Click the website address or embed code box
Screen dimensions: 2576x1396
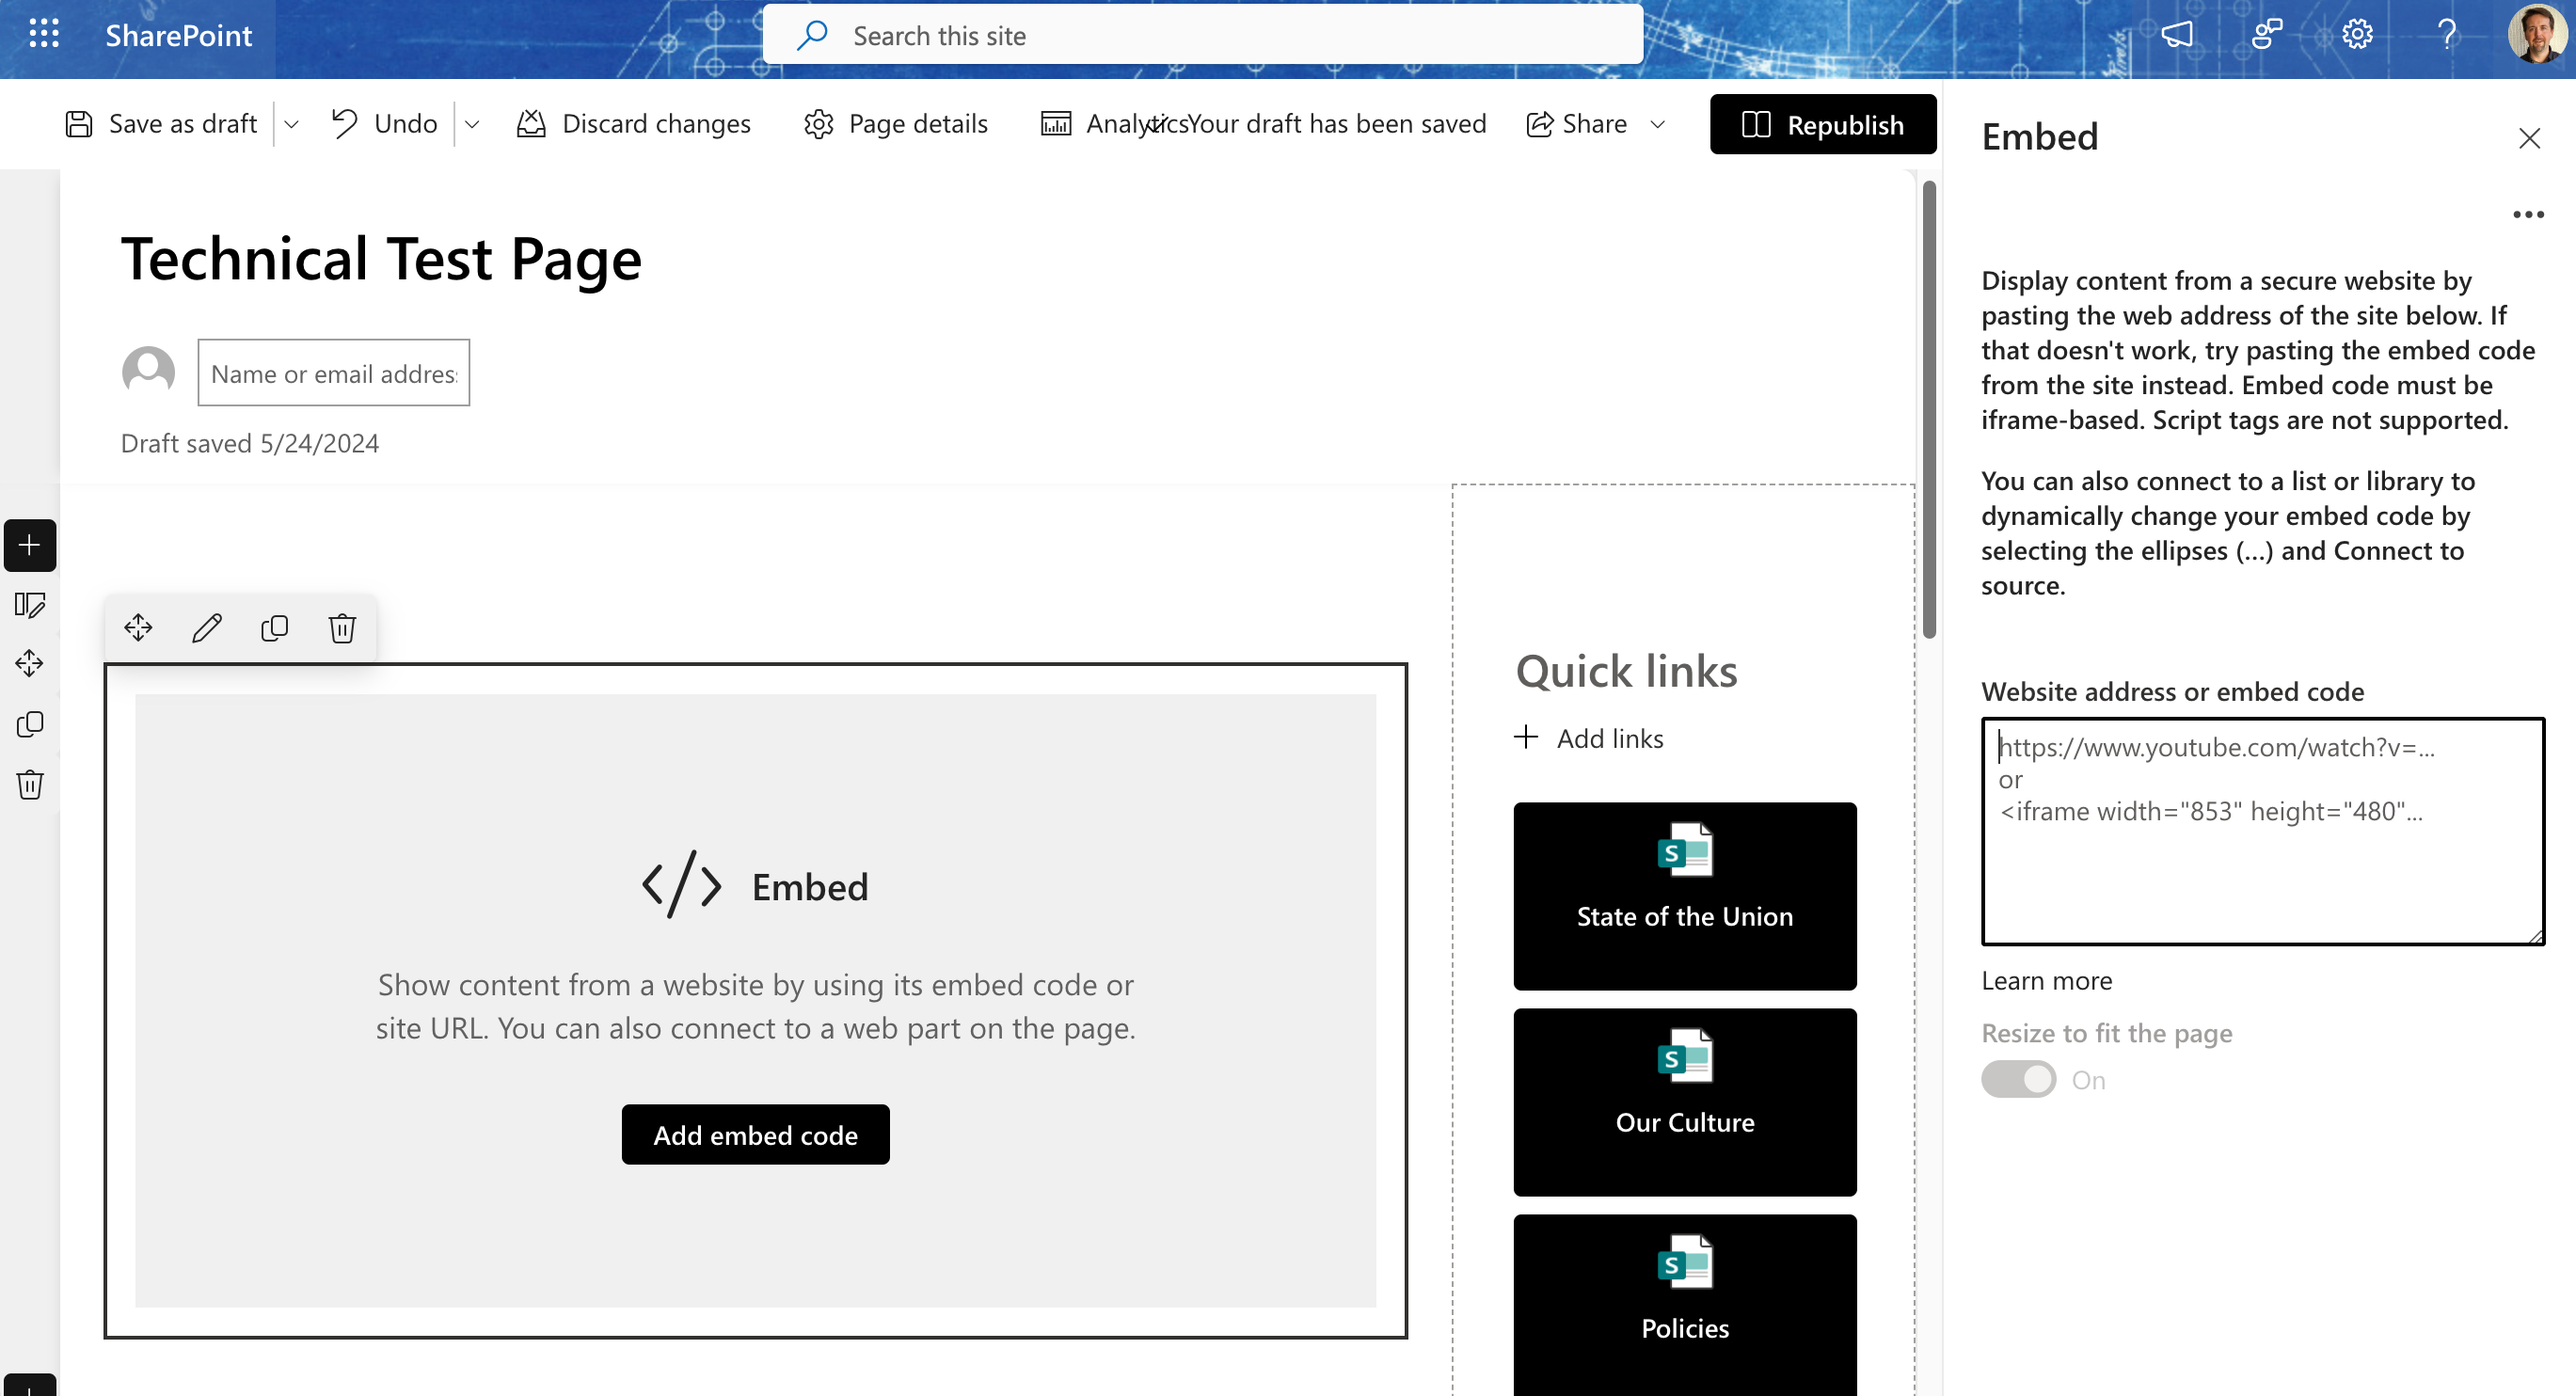pyautogui.click(x=2262, y=831)
